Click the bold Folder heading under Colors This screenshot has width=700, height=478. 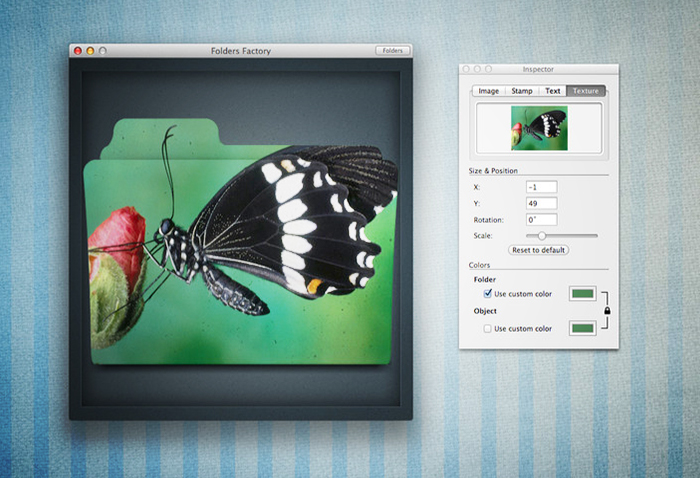pos(485,279)
